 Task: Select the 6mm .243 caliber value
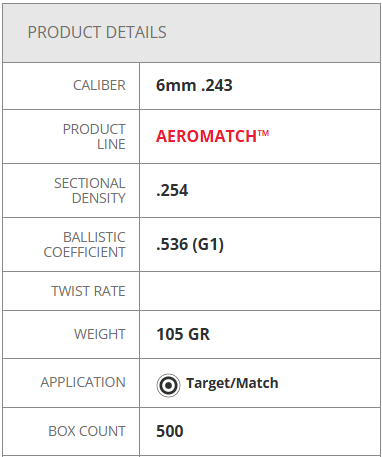coord(194,85)
